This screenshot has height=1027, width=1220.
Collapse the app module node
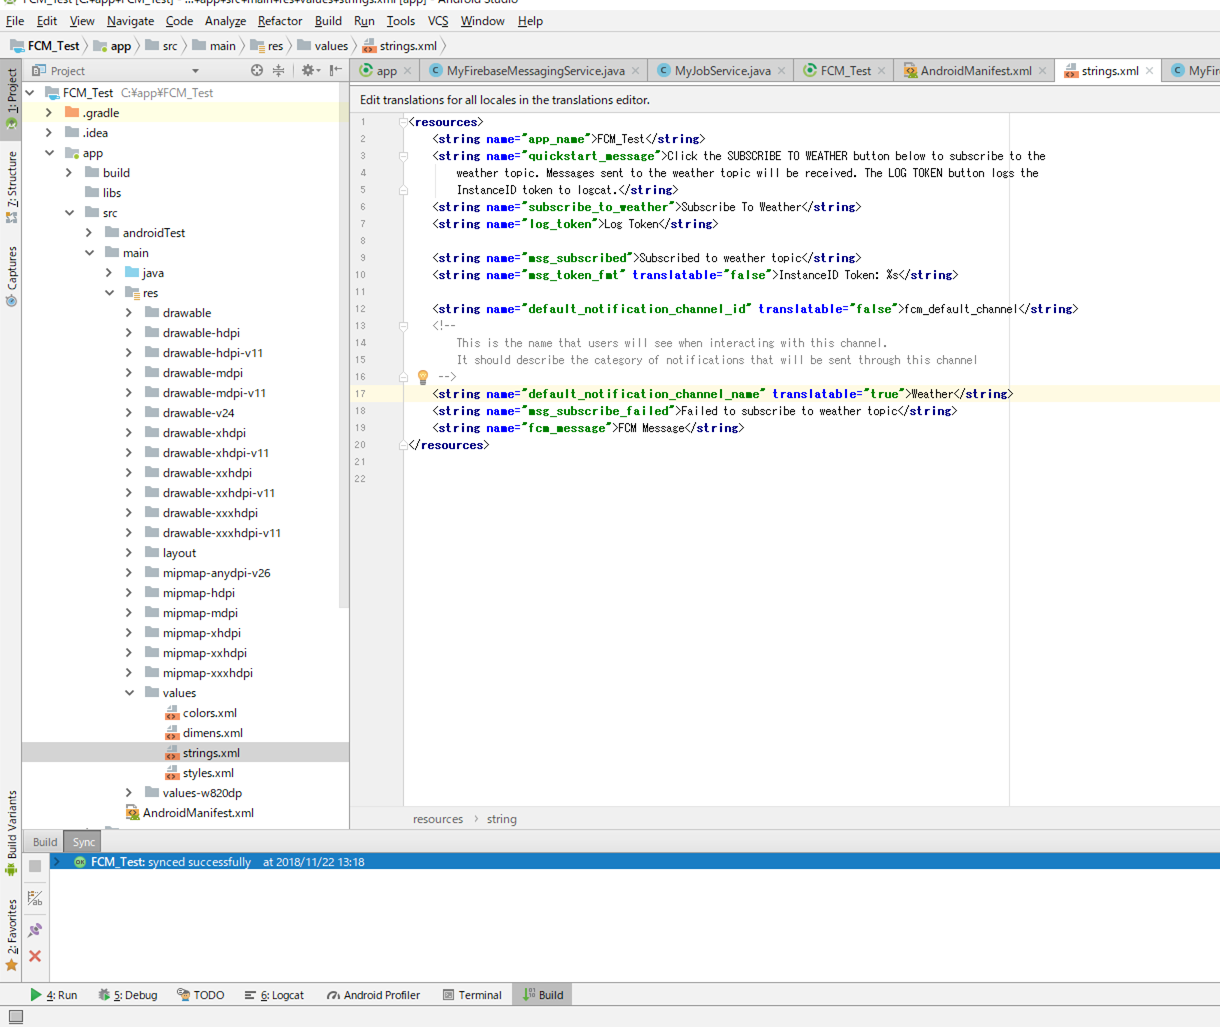(x=49, y=153)
